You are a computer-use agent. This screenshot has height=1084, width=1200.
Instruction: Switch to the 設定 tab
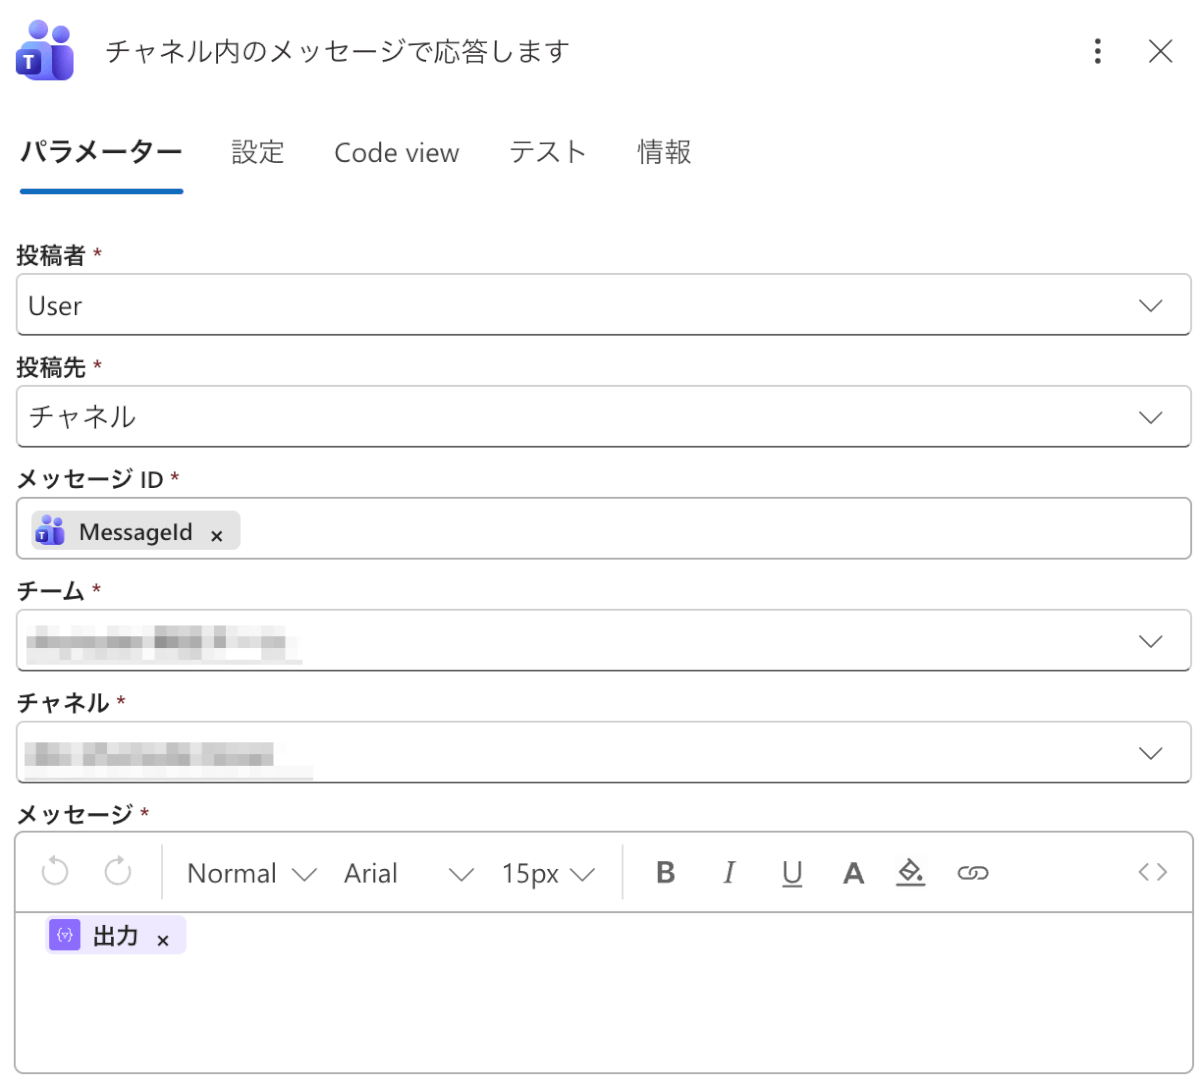coord(258,152)
